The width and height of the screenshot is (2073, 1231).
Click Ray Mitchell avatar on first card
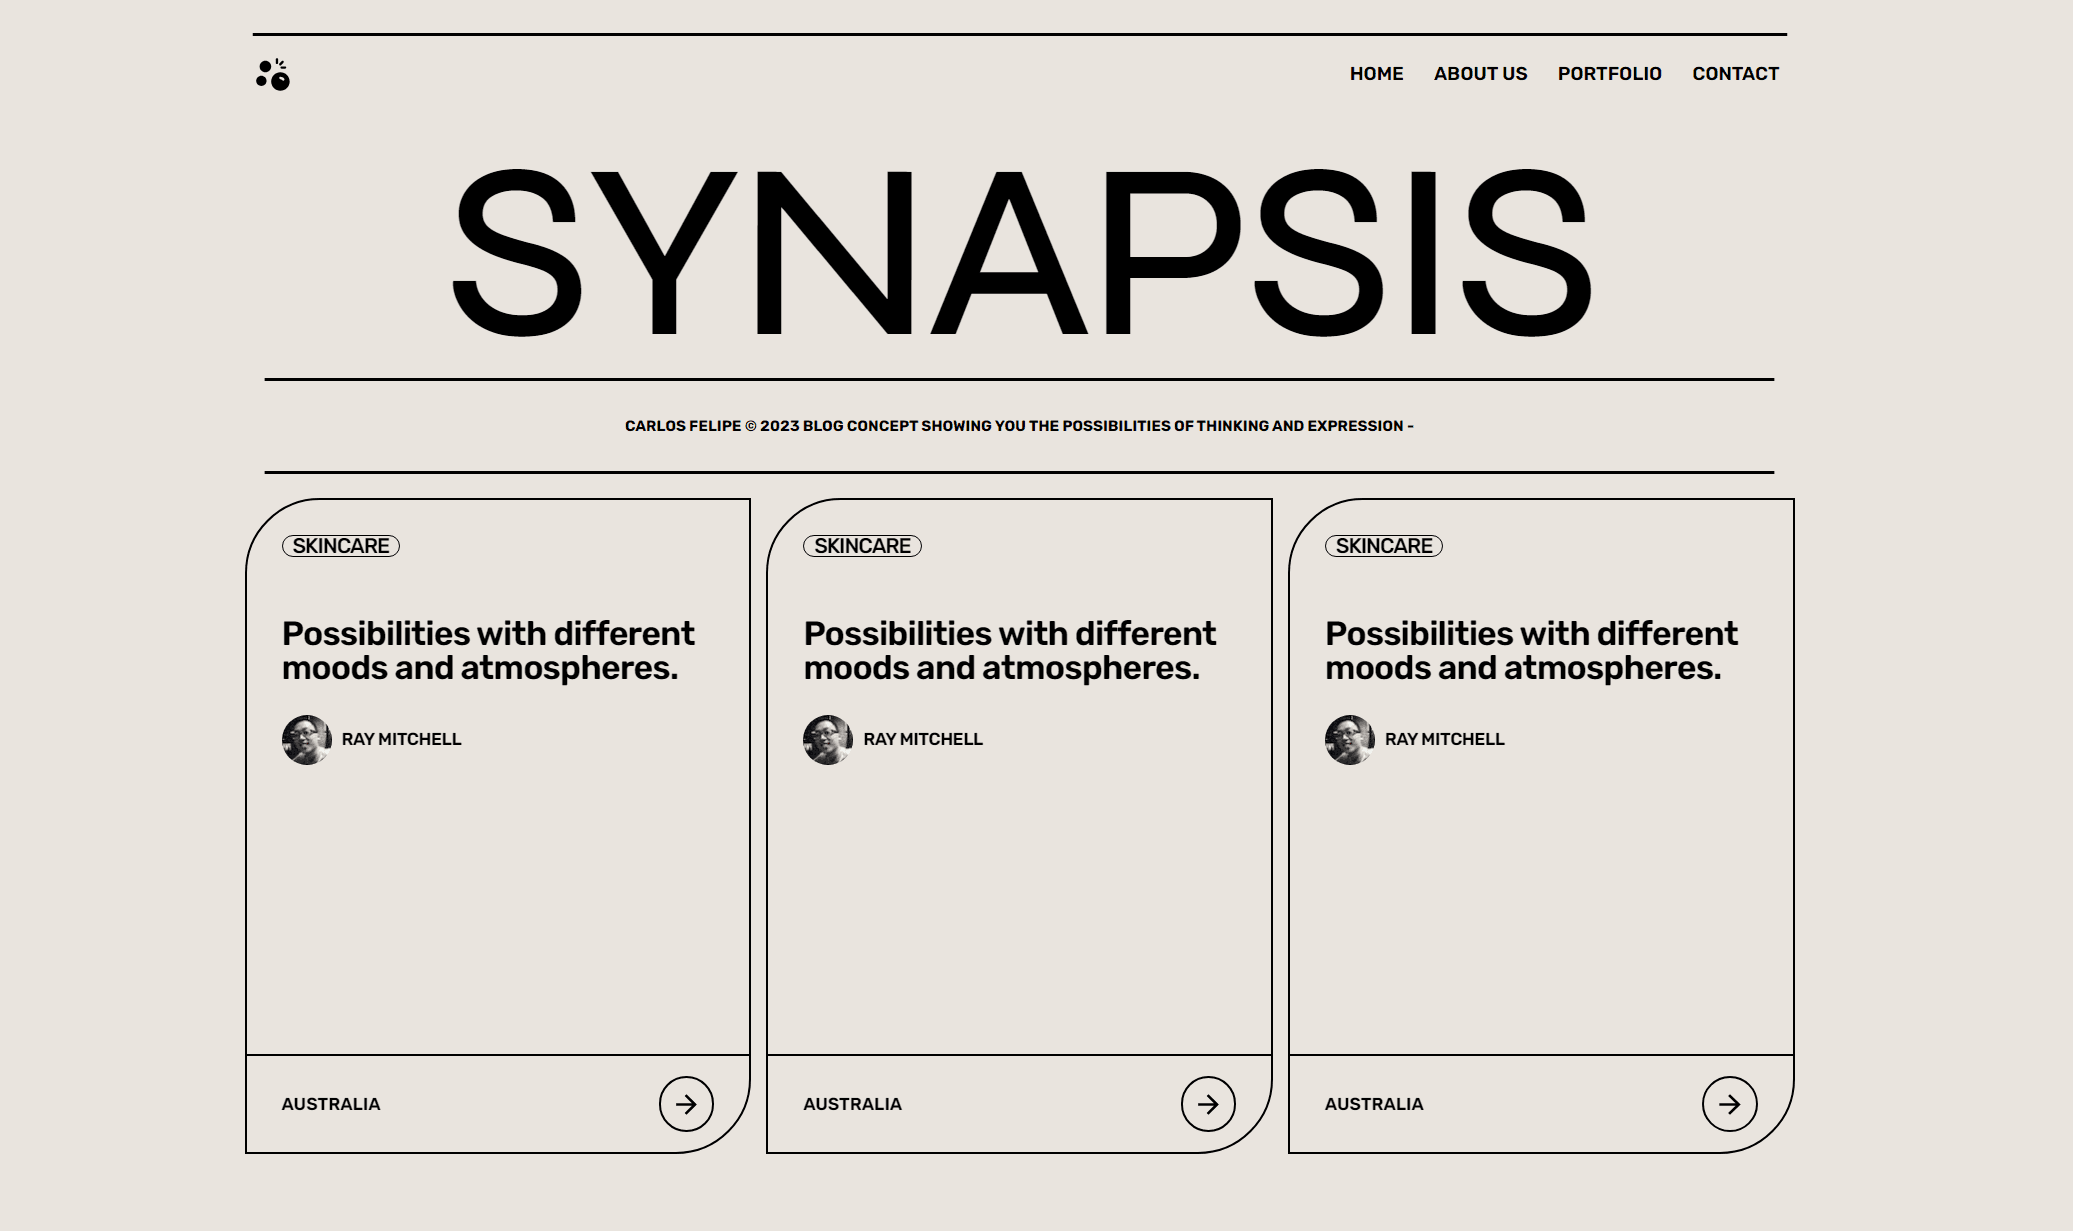pyautogui.click(x=306, y=739)
